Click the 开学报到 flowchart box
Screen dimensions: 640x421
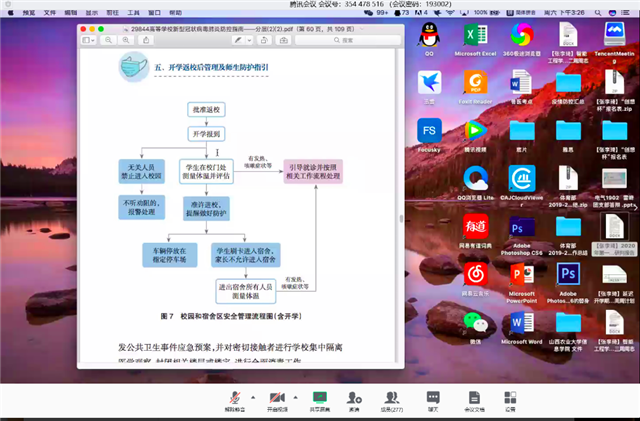(x=206, y=134)
